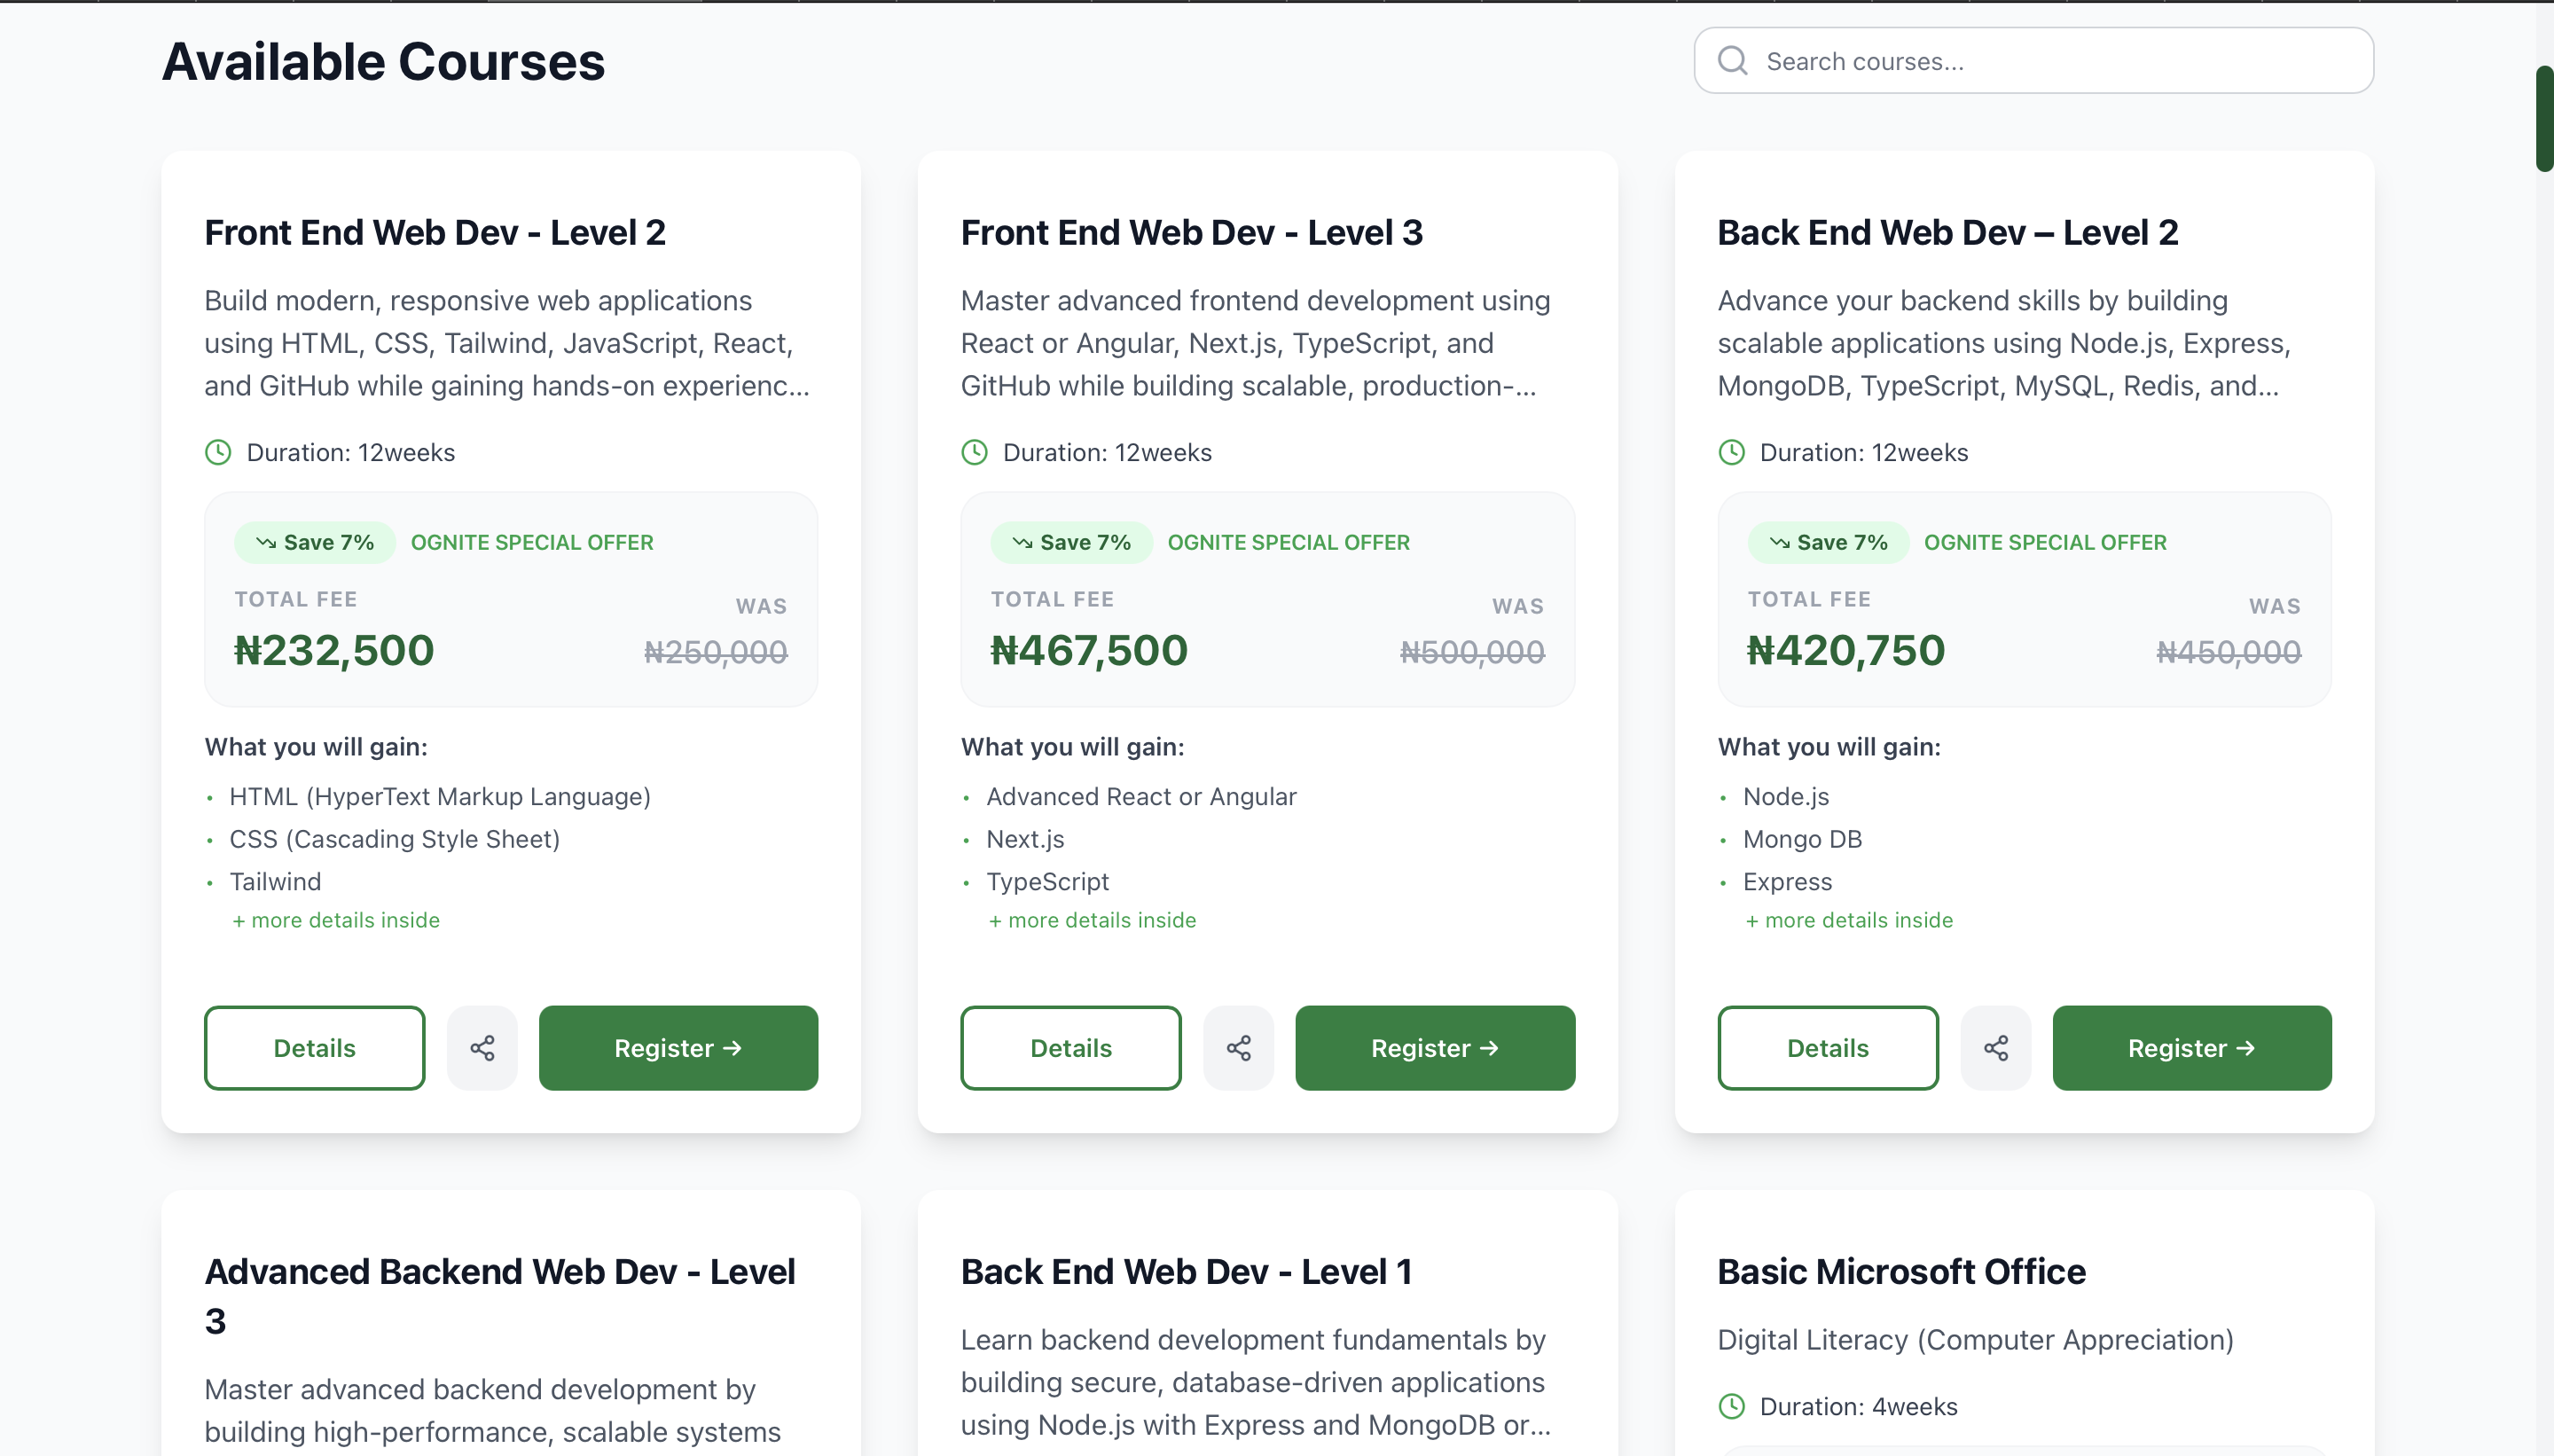Viewport: 2554px width, 1456px height.
Task: Share the Front End Level 3 course
Action: click(1238, 1048)
